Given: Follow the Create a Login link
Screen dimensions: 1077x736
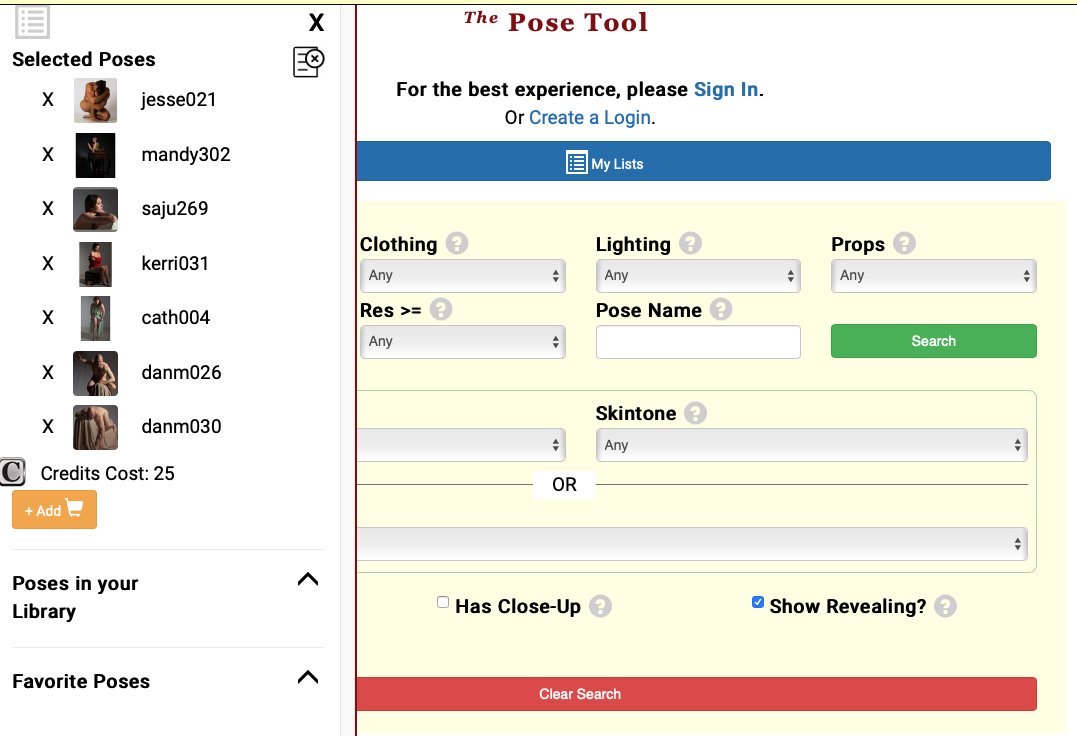Looking at the screenshot, I should point(590,118).
